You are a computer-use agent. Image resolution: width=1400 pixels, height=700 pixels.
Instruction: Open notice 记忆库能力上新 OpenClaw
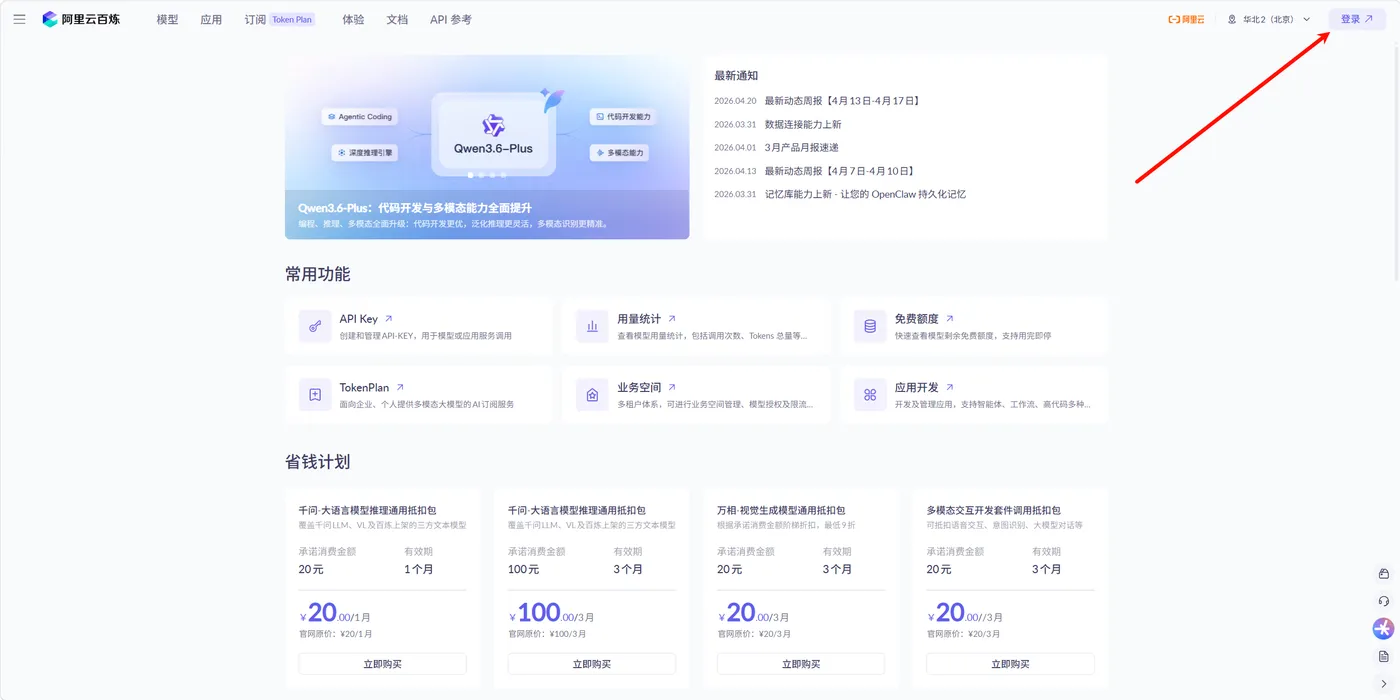tap(865, 194)
